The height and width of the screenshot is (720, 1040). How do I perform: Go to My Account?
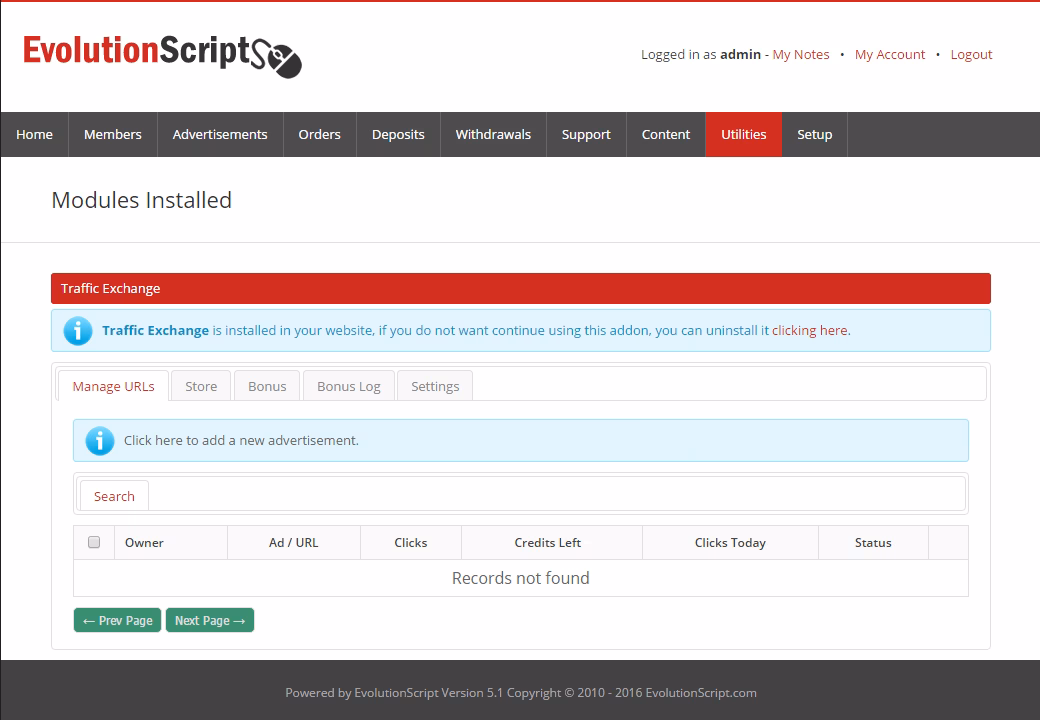pyautogui.click(x=889, y=54)
